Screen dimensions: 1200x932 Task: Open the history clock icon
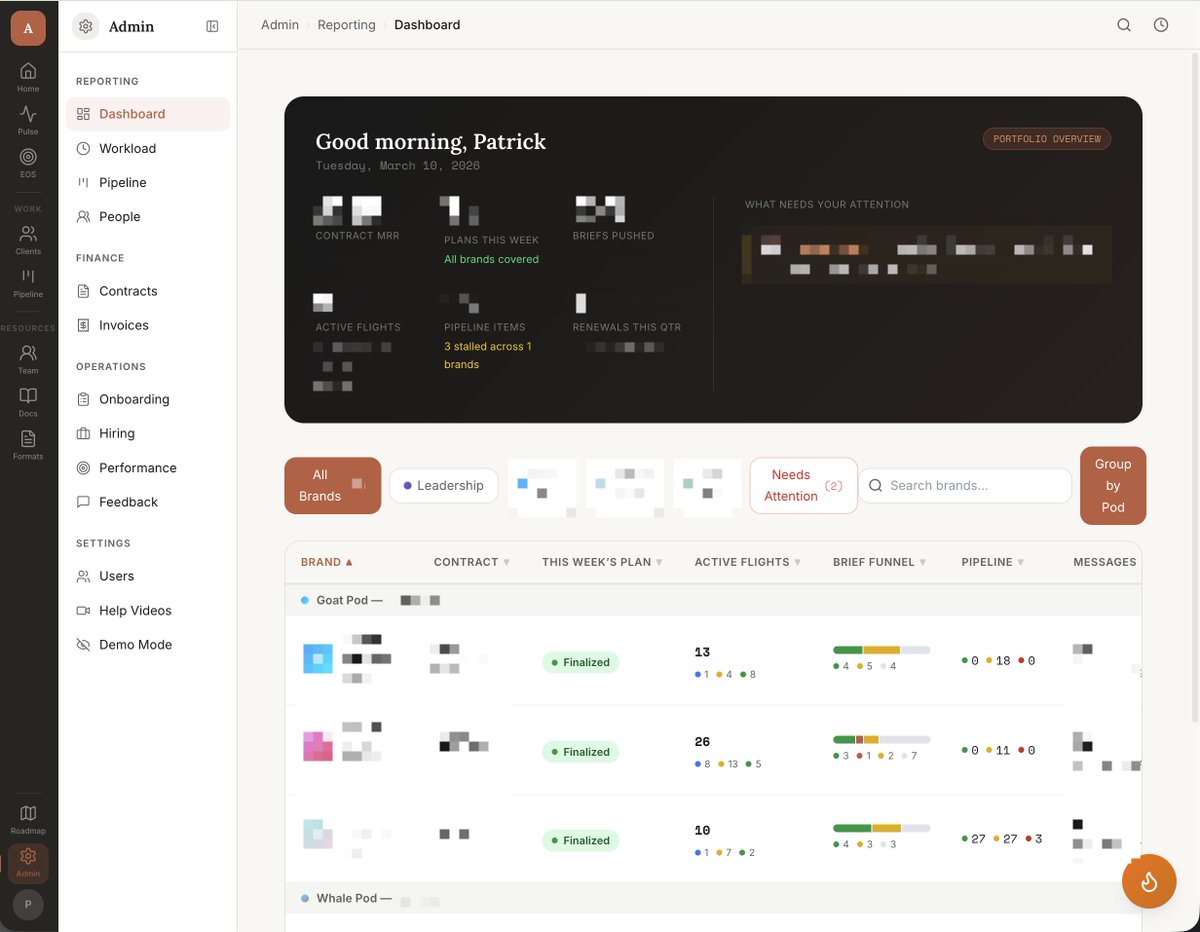tap(1161, 25)
